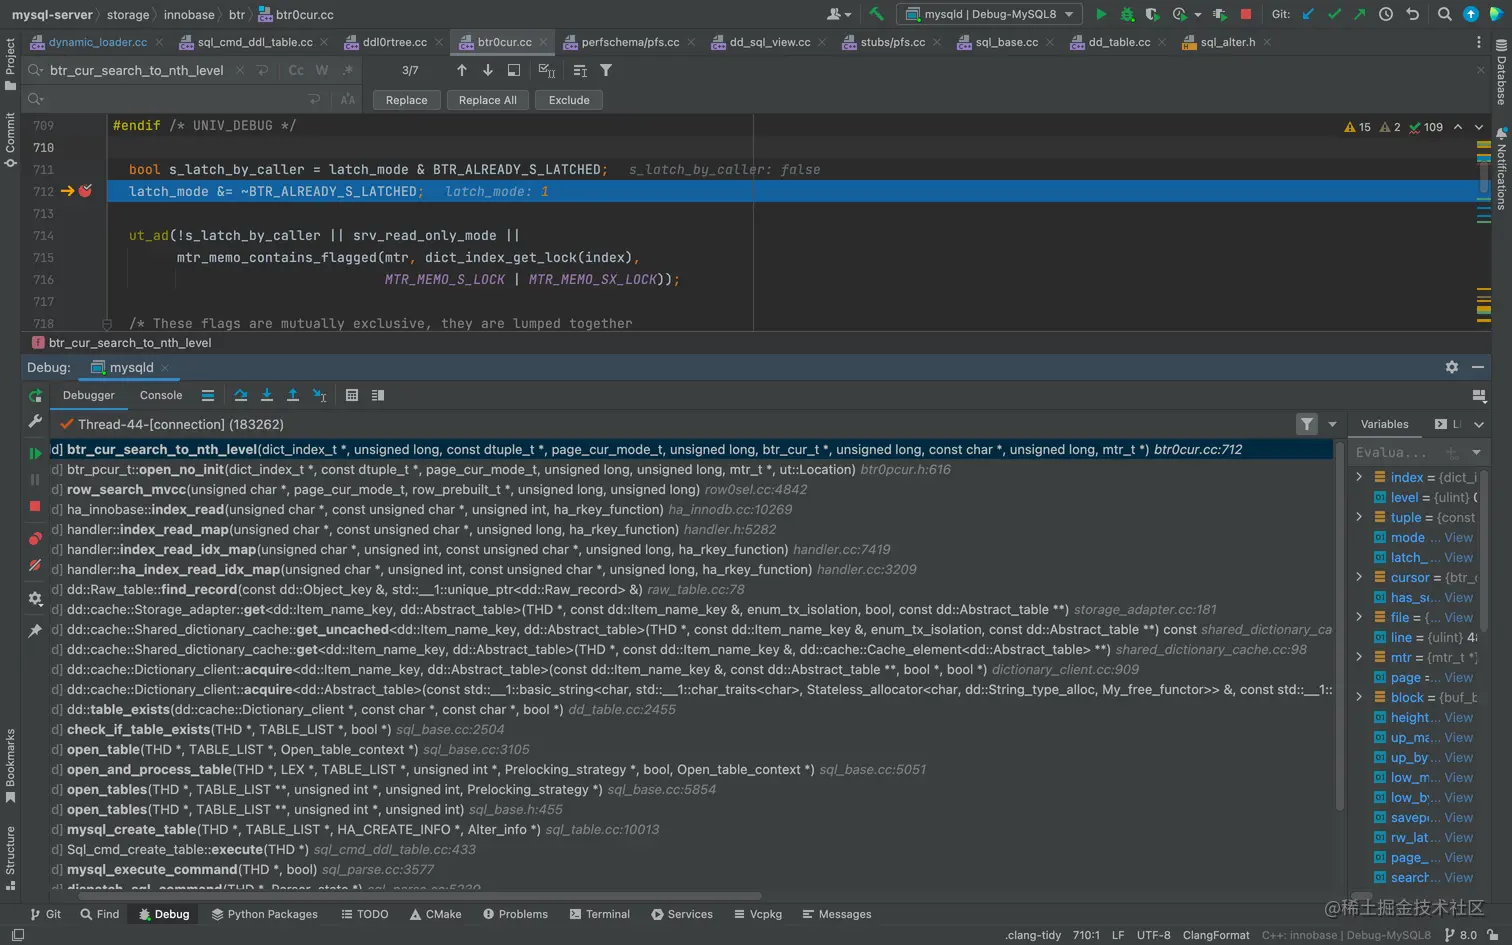
Task: Open mysqld Debug-MySQL8 run configuration dropdown
Action: point(990,14)
